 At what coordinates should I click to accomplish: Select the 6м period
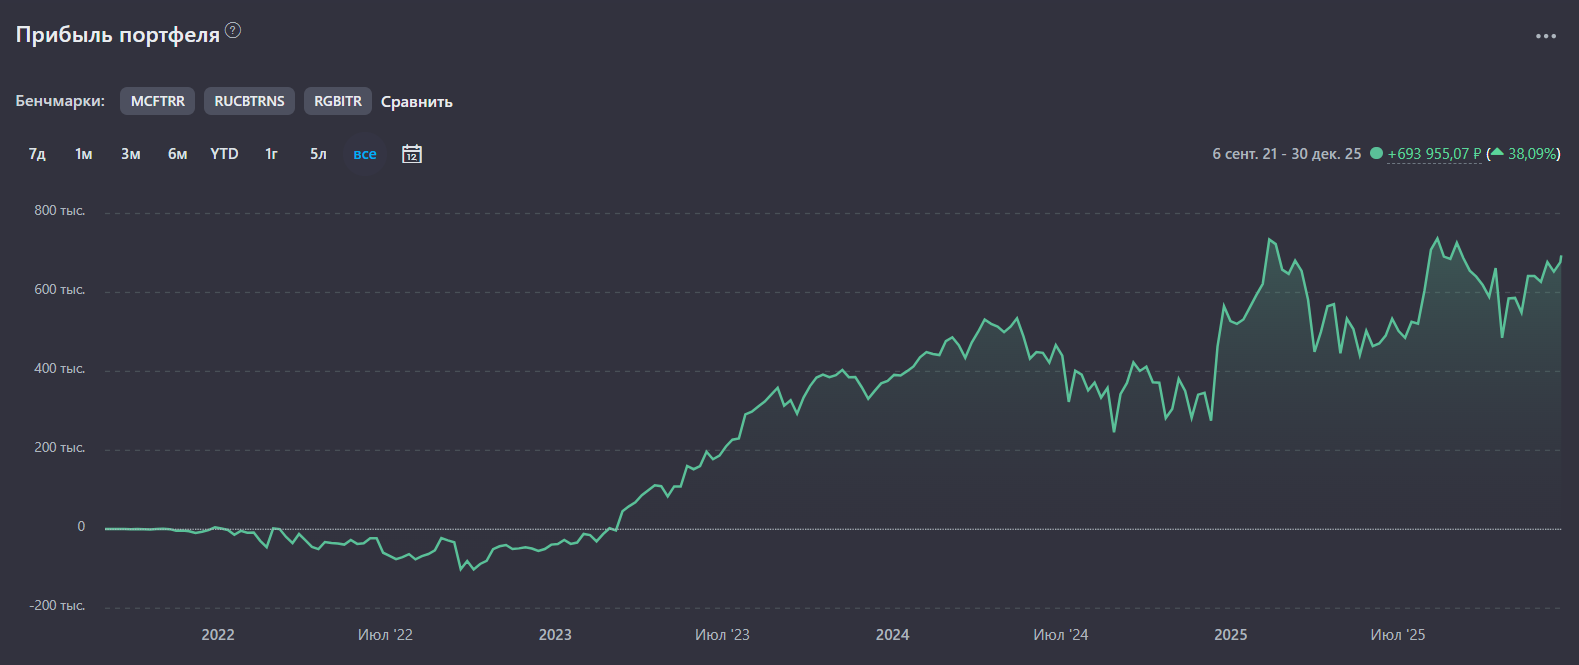(x=178, y=154)
